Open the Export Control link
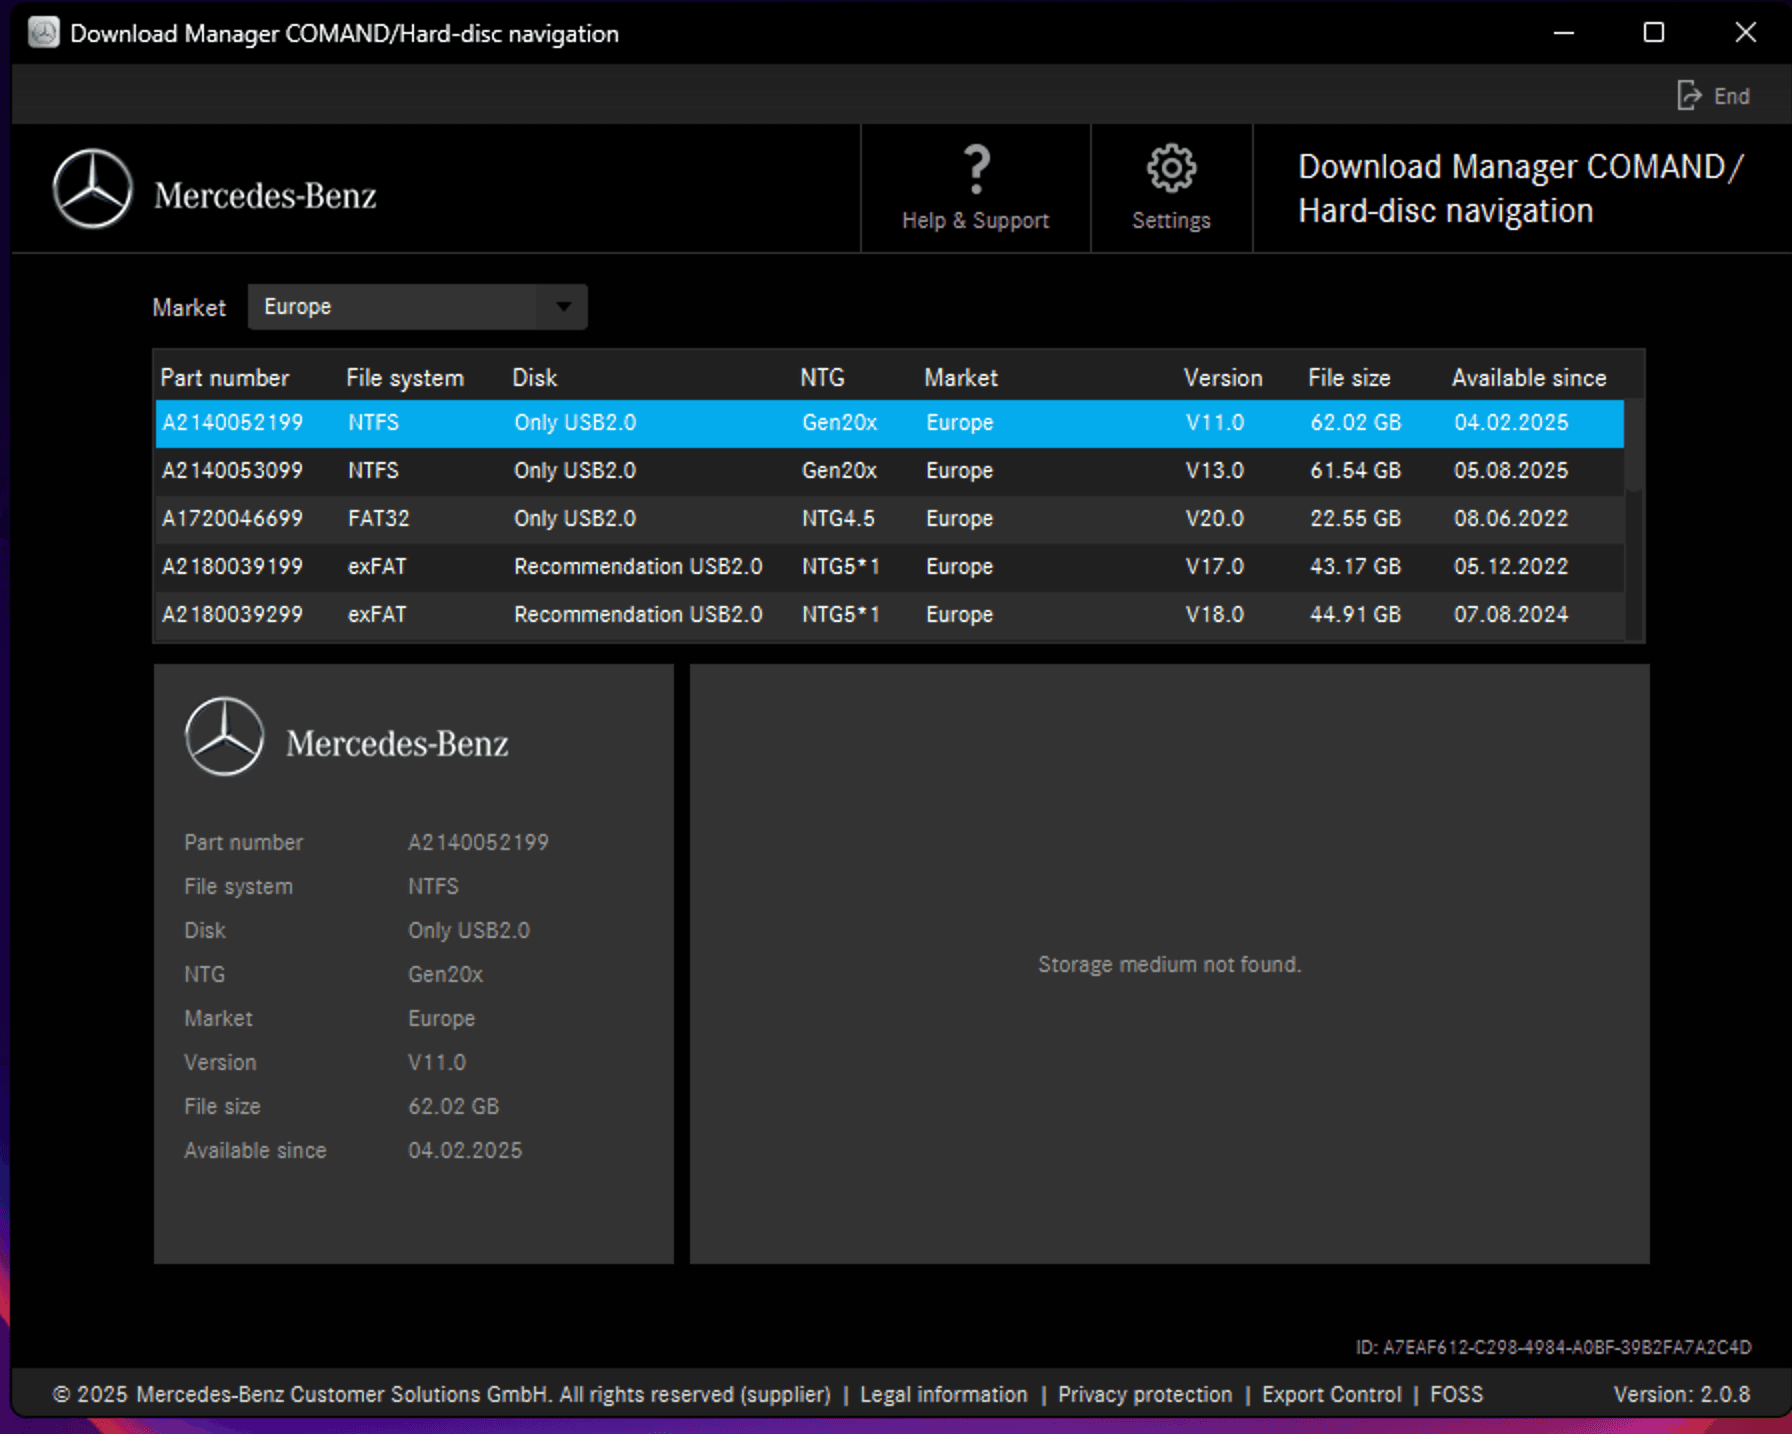The image size is (1792, 1434). (x=1331, y=1394)
